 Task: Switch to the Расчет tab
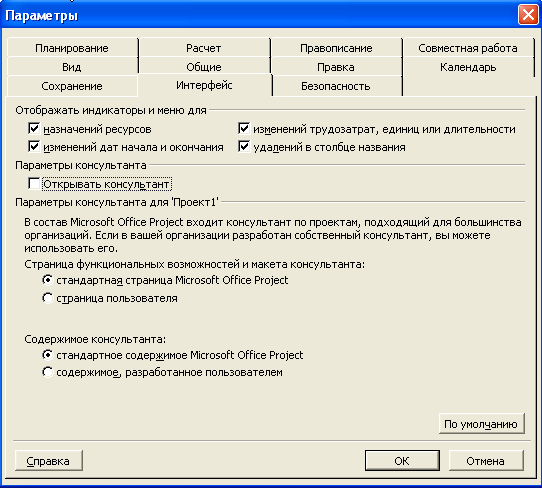204,48
